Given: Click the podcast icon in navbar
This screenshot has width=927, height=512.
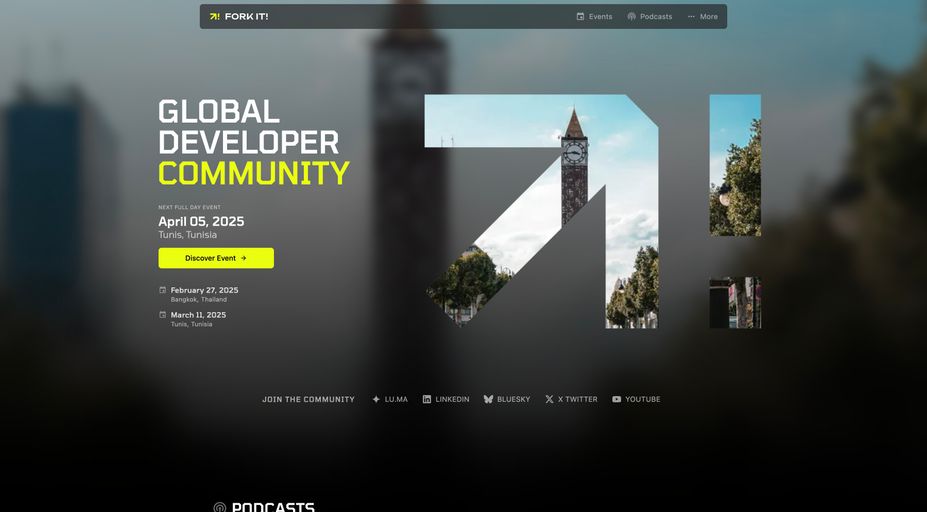Looking at the screenshot, I should (632, 17).
